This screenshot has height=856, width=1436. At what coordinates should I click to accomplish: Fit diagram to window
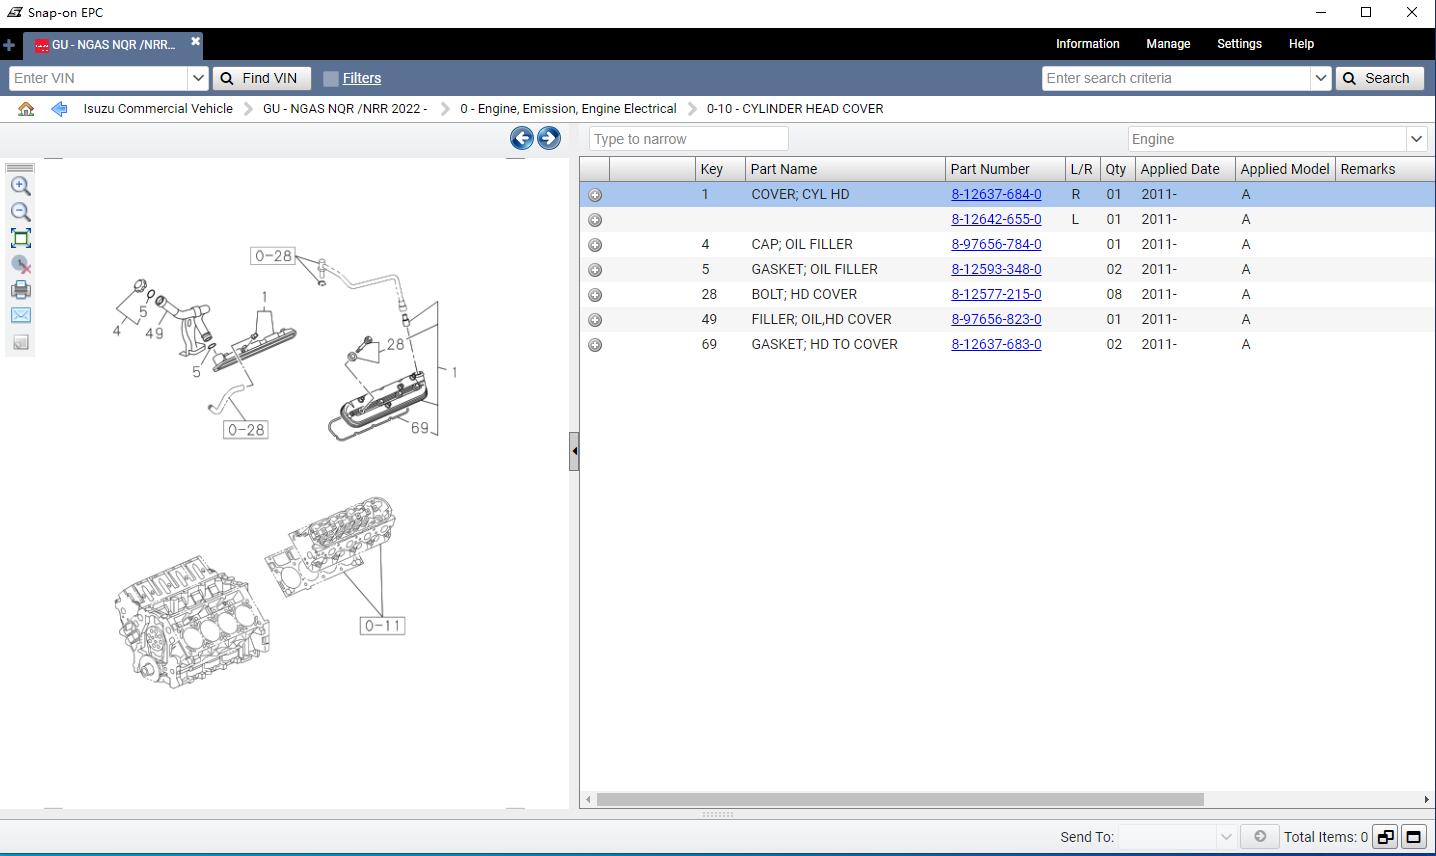point(21,238)
